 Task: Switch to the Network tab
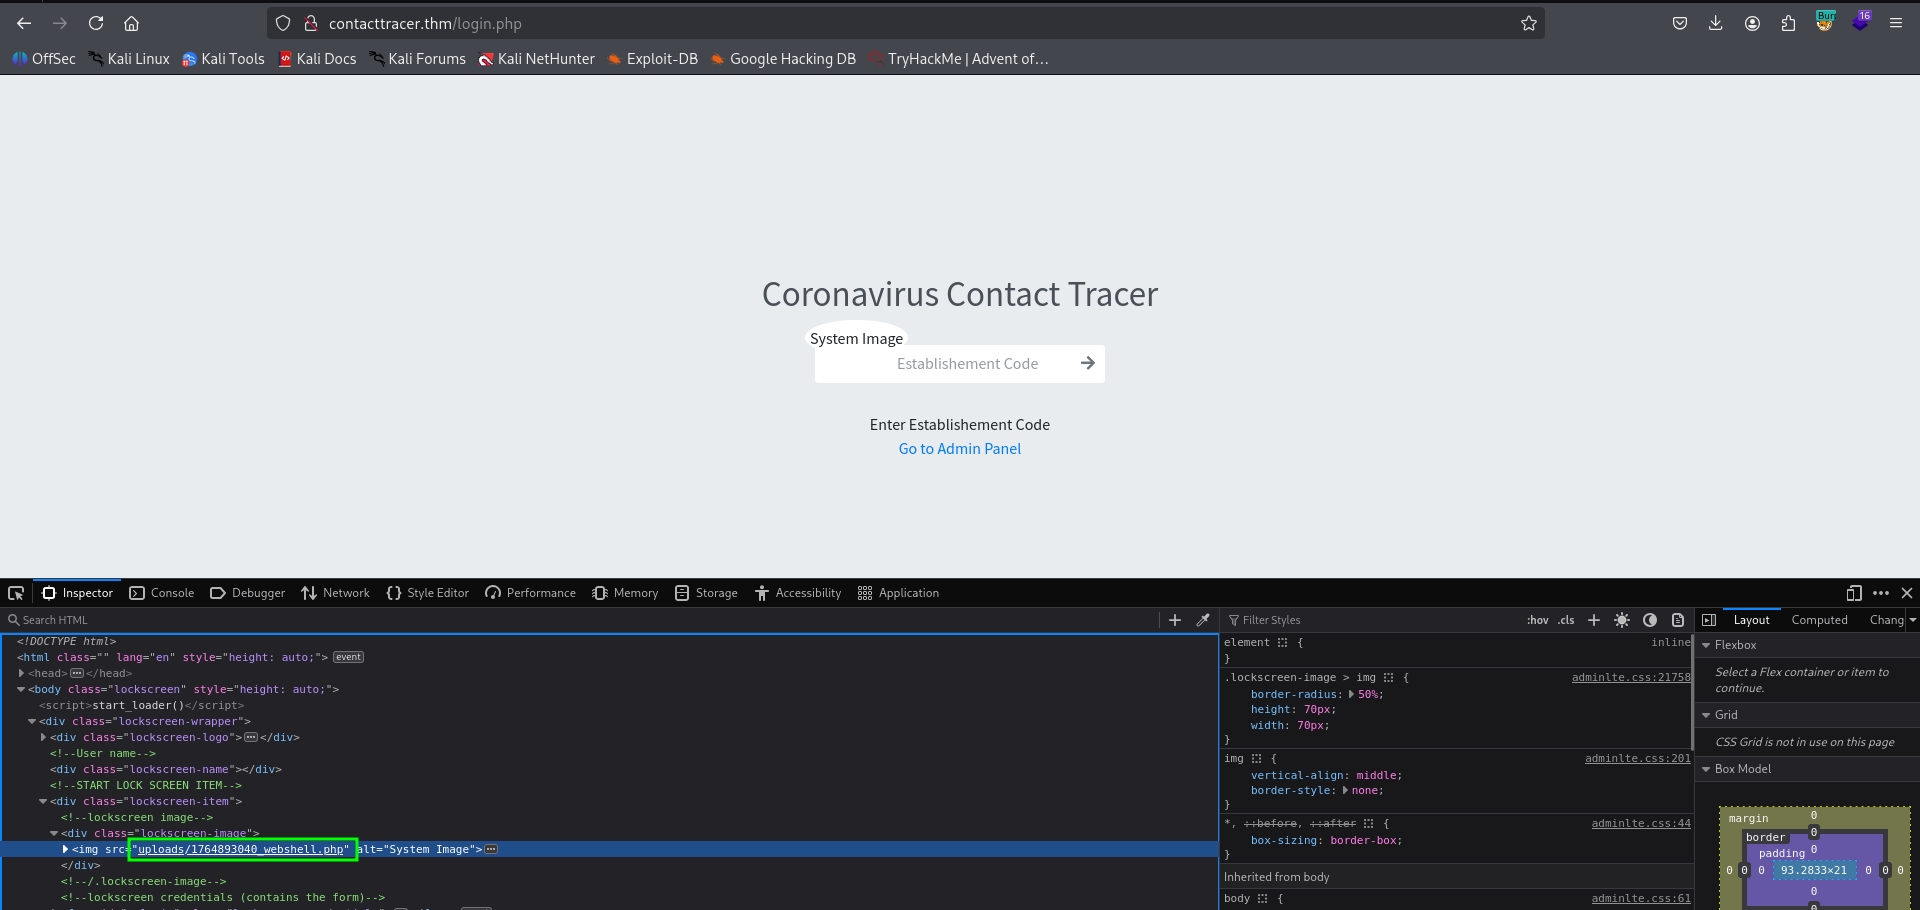point(336,593)
